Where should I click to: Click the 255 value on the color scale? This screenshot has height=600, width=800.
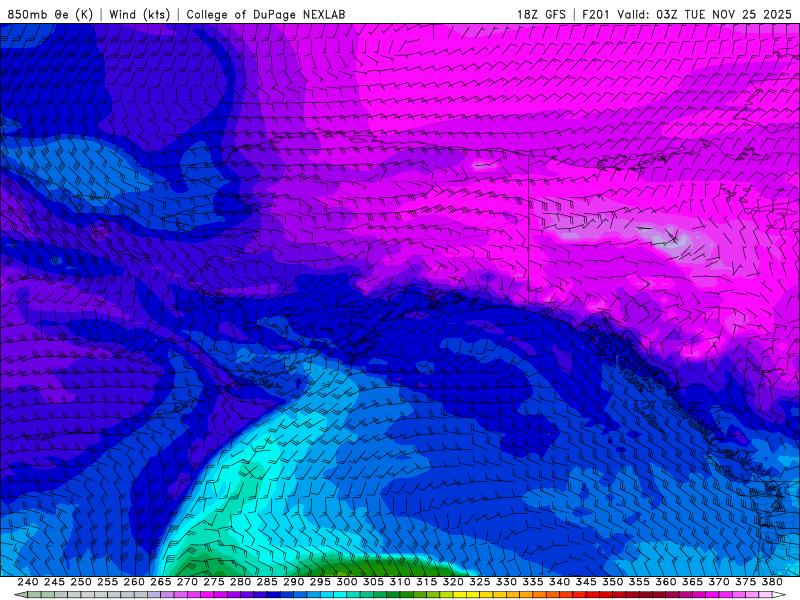pyautogui.click(x=107, y=582)
